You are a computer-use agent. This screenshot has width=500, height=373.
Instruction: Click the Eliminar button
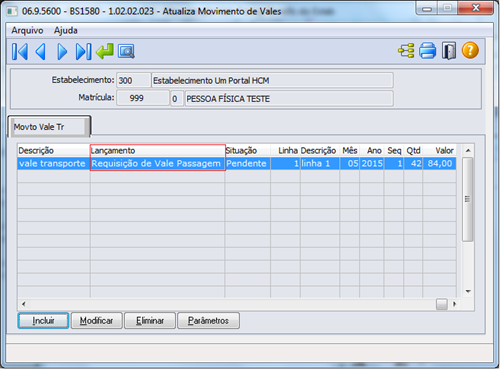click(150, 321)
